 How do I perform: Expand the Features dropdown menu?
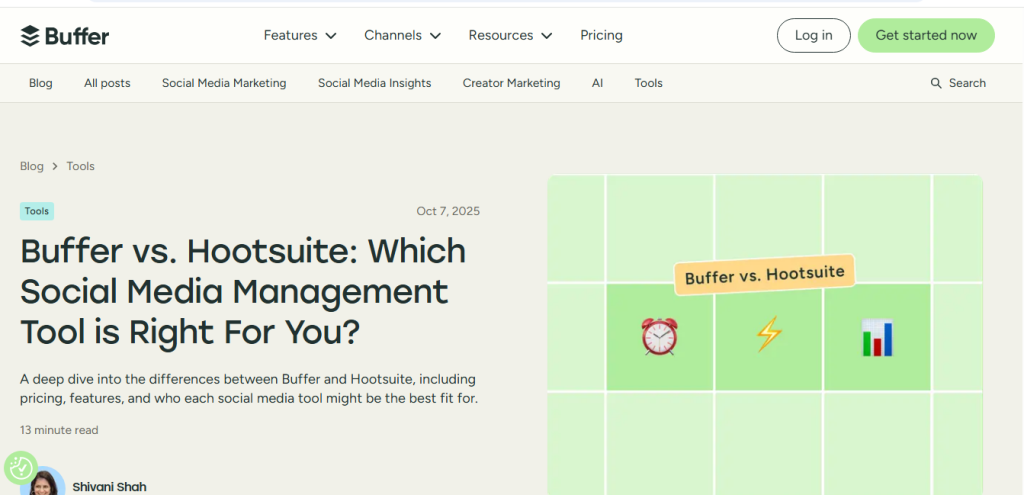(x=300, y=35)
